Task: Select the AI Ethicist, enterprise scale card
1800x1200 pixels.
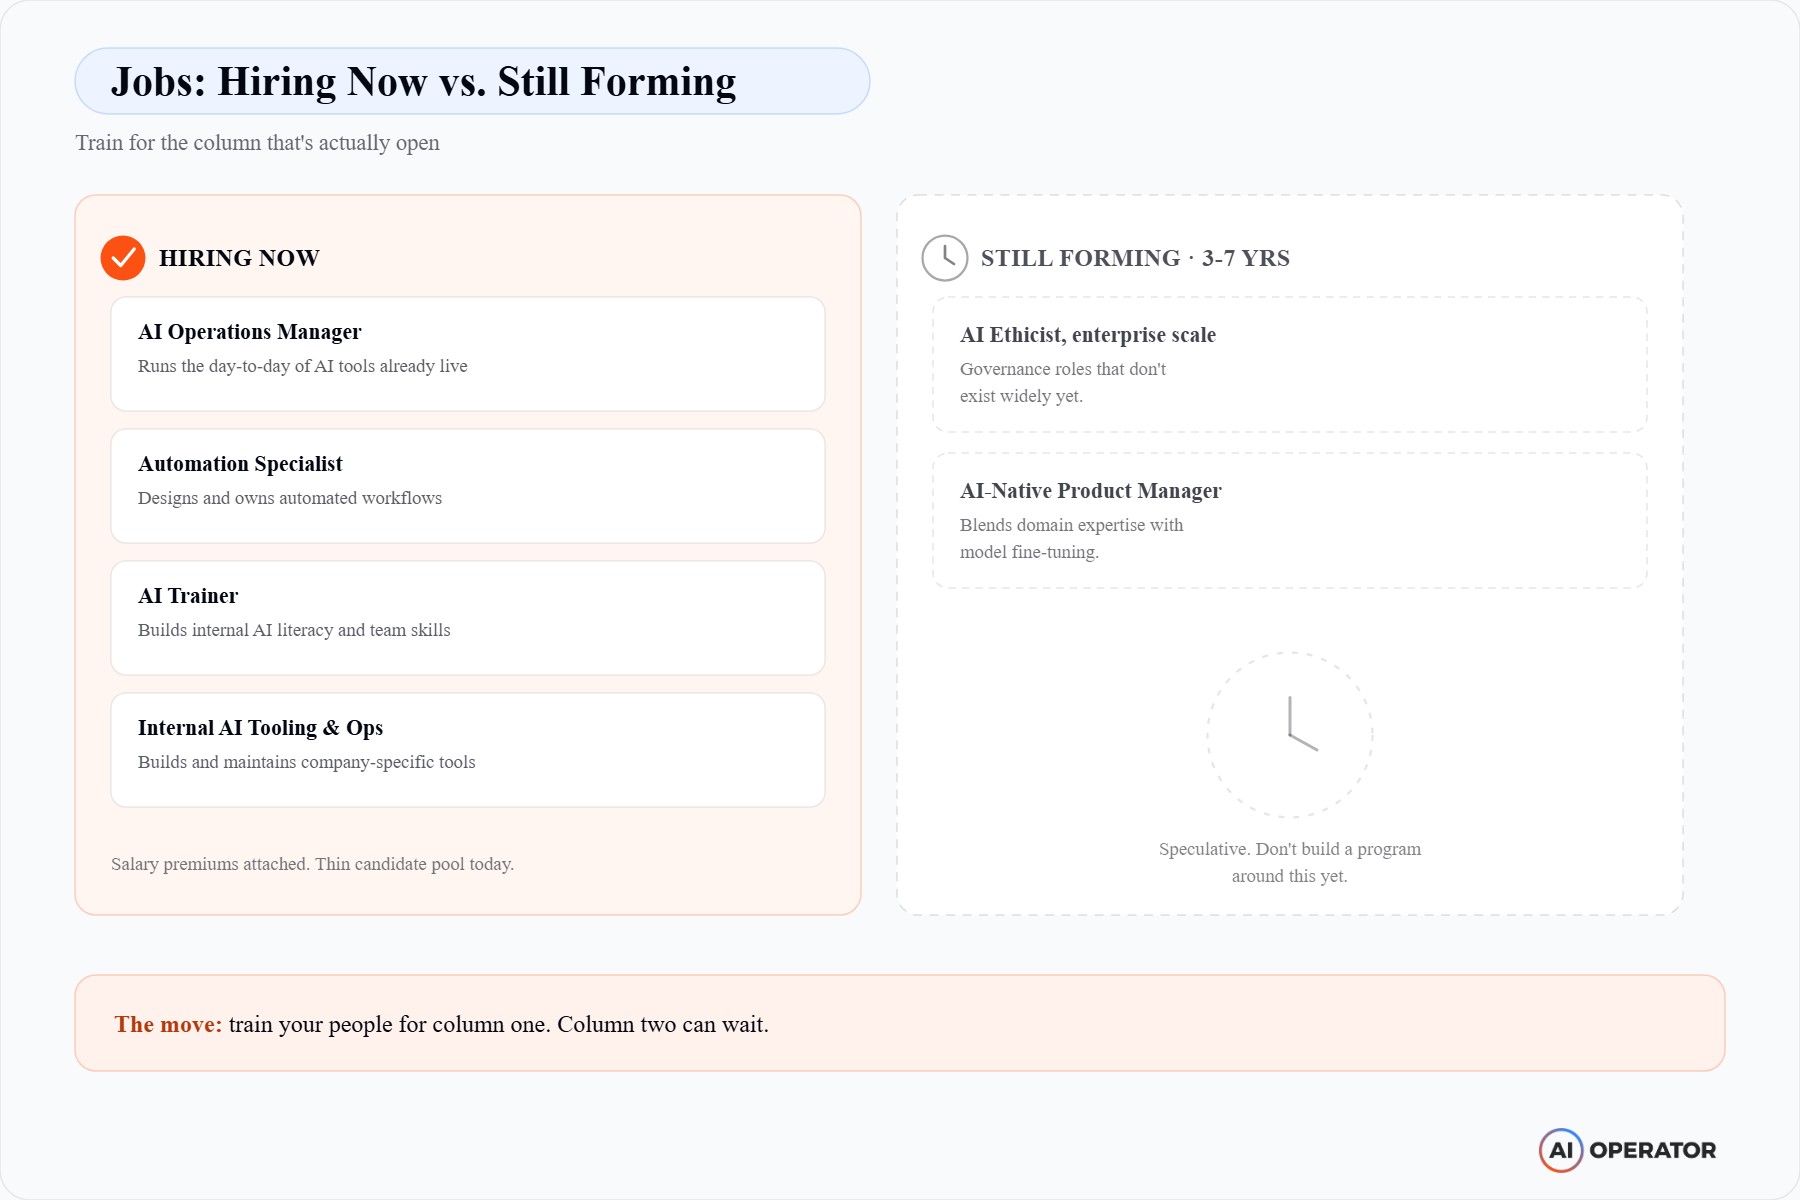Action: click(x=1290, y=364)
